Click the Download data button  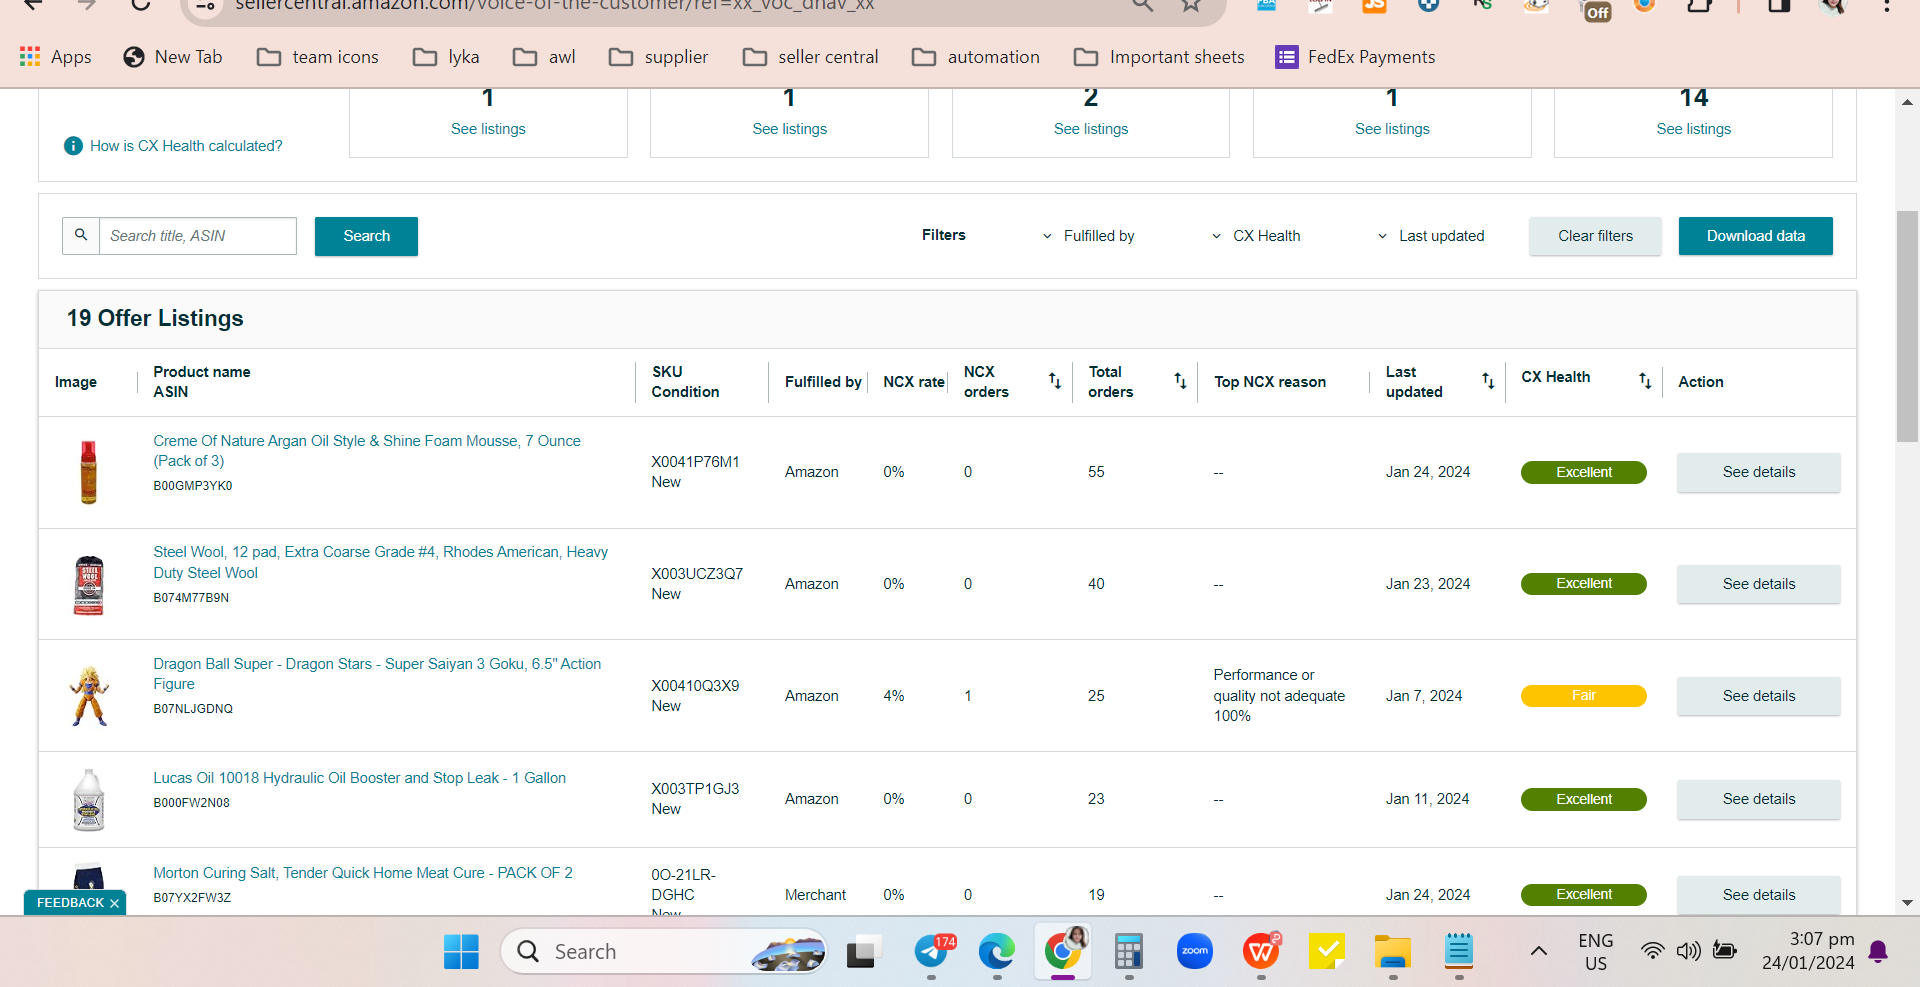(1756, 236)
